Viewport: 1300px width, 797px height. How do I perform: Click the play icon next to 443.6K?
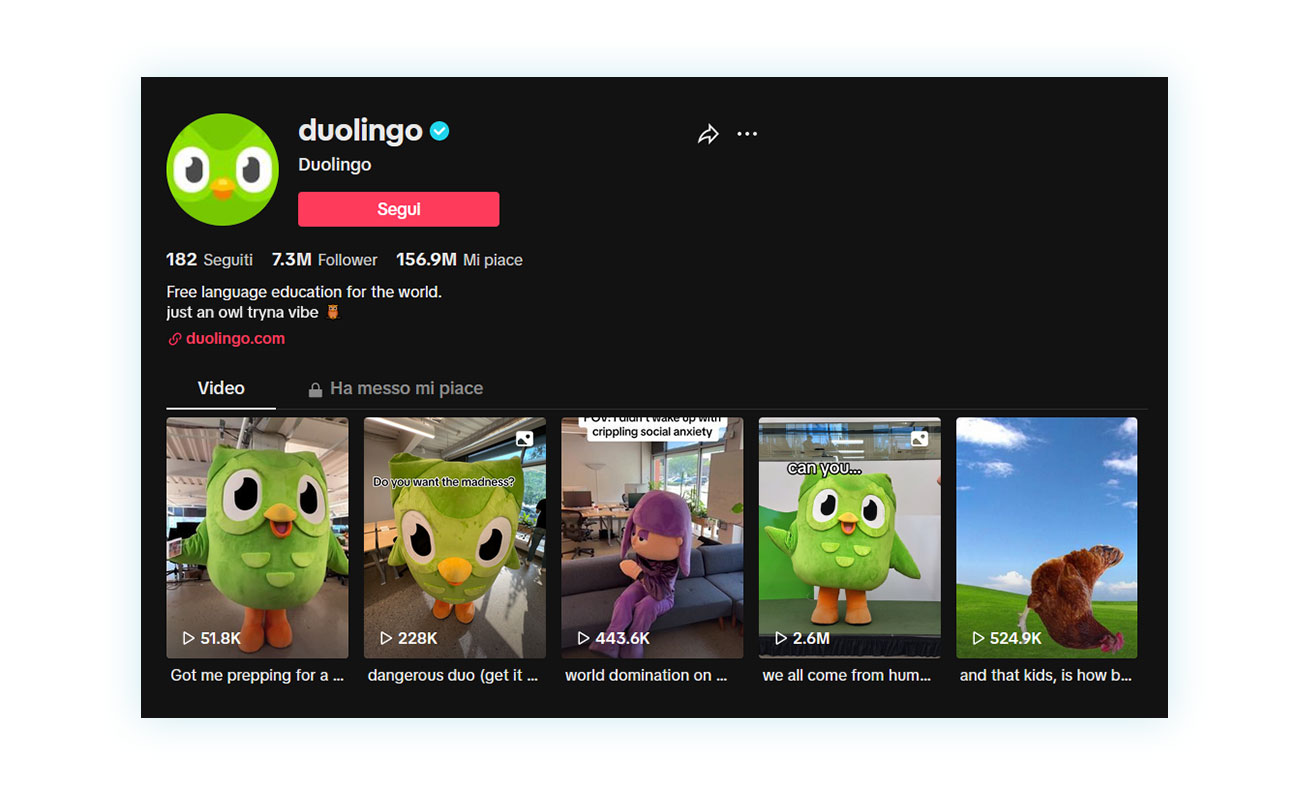pyautogui.click(x=583, y=638)
